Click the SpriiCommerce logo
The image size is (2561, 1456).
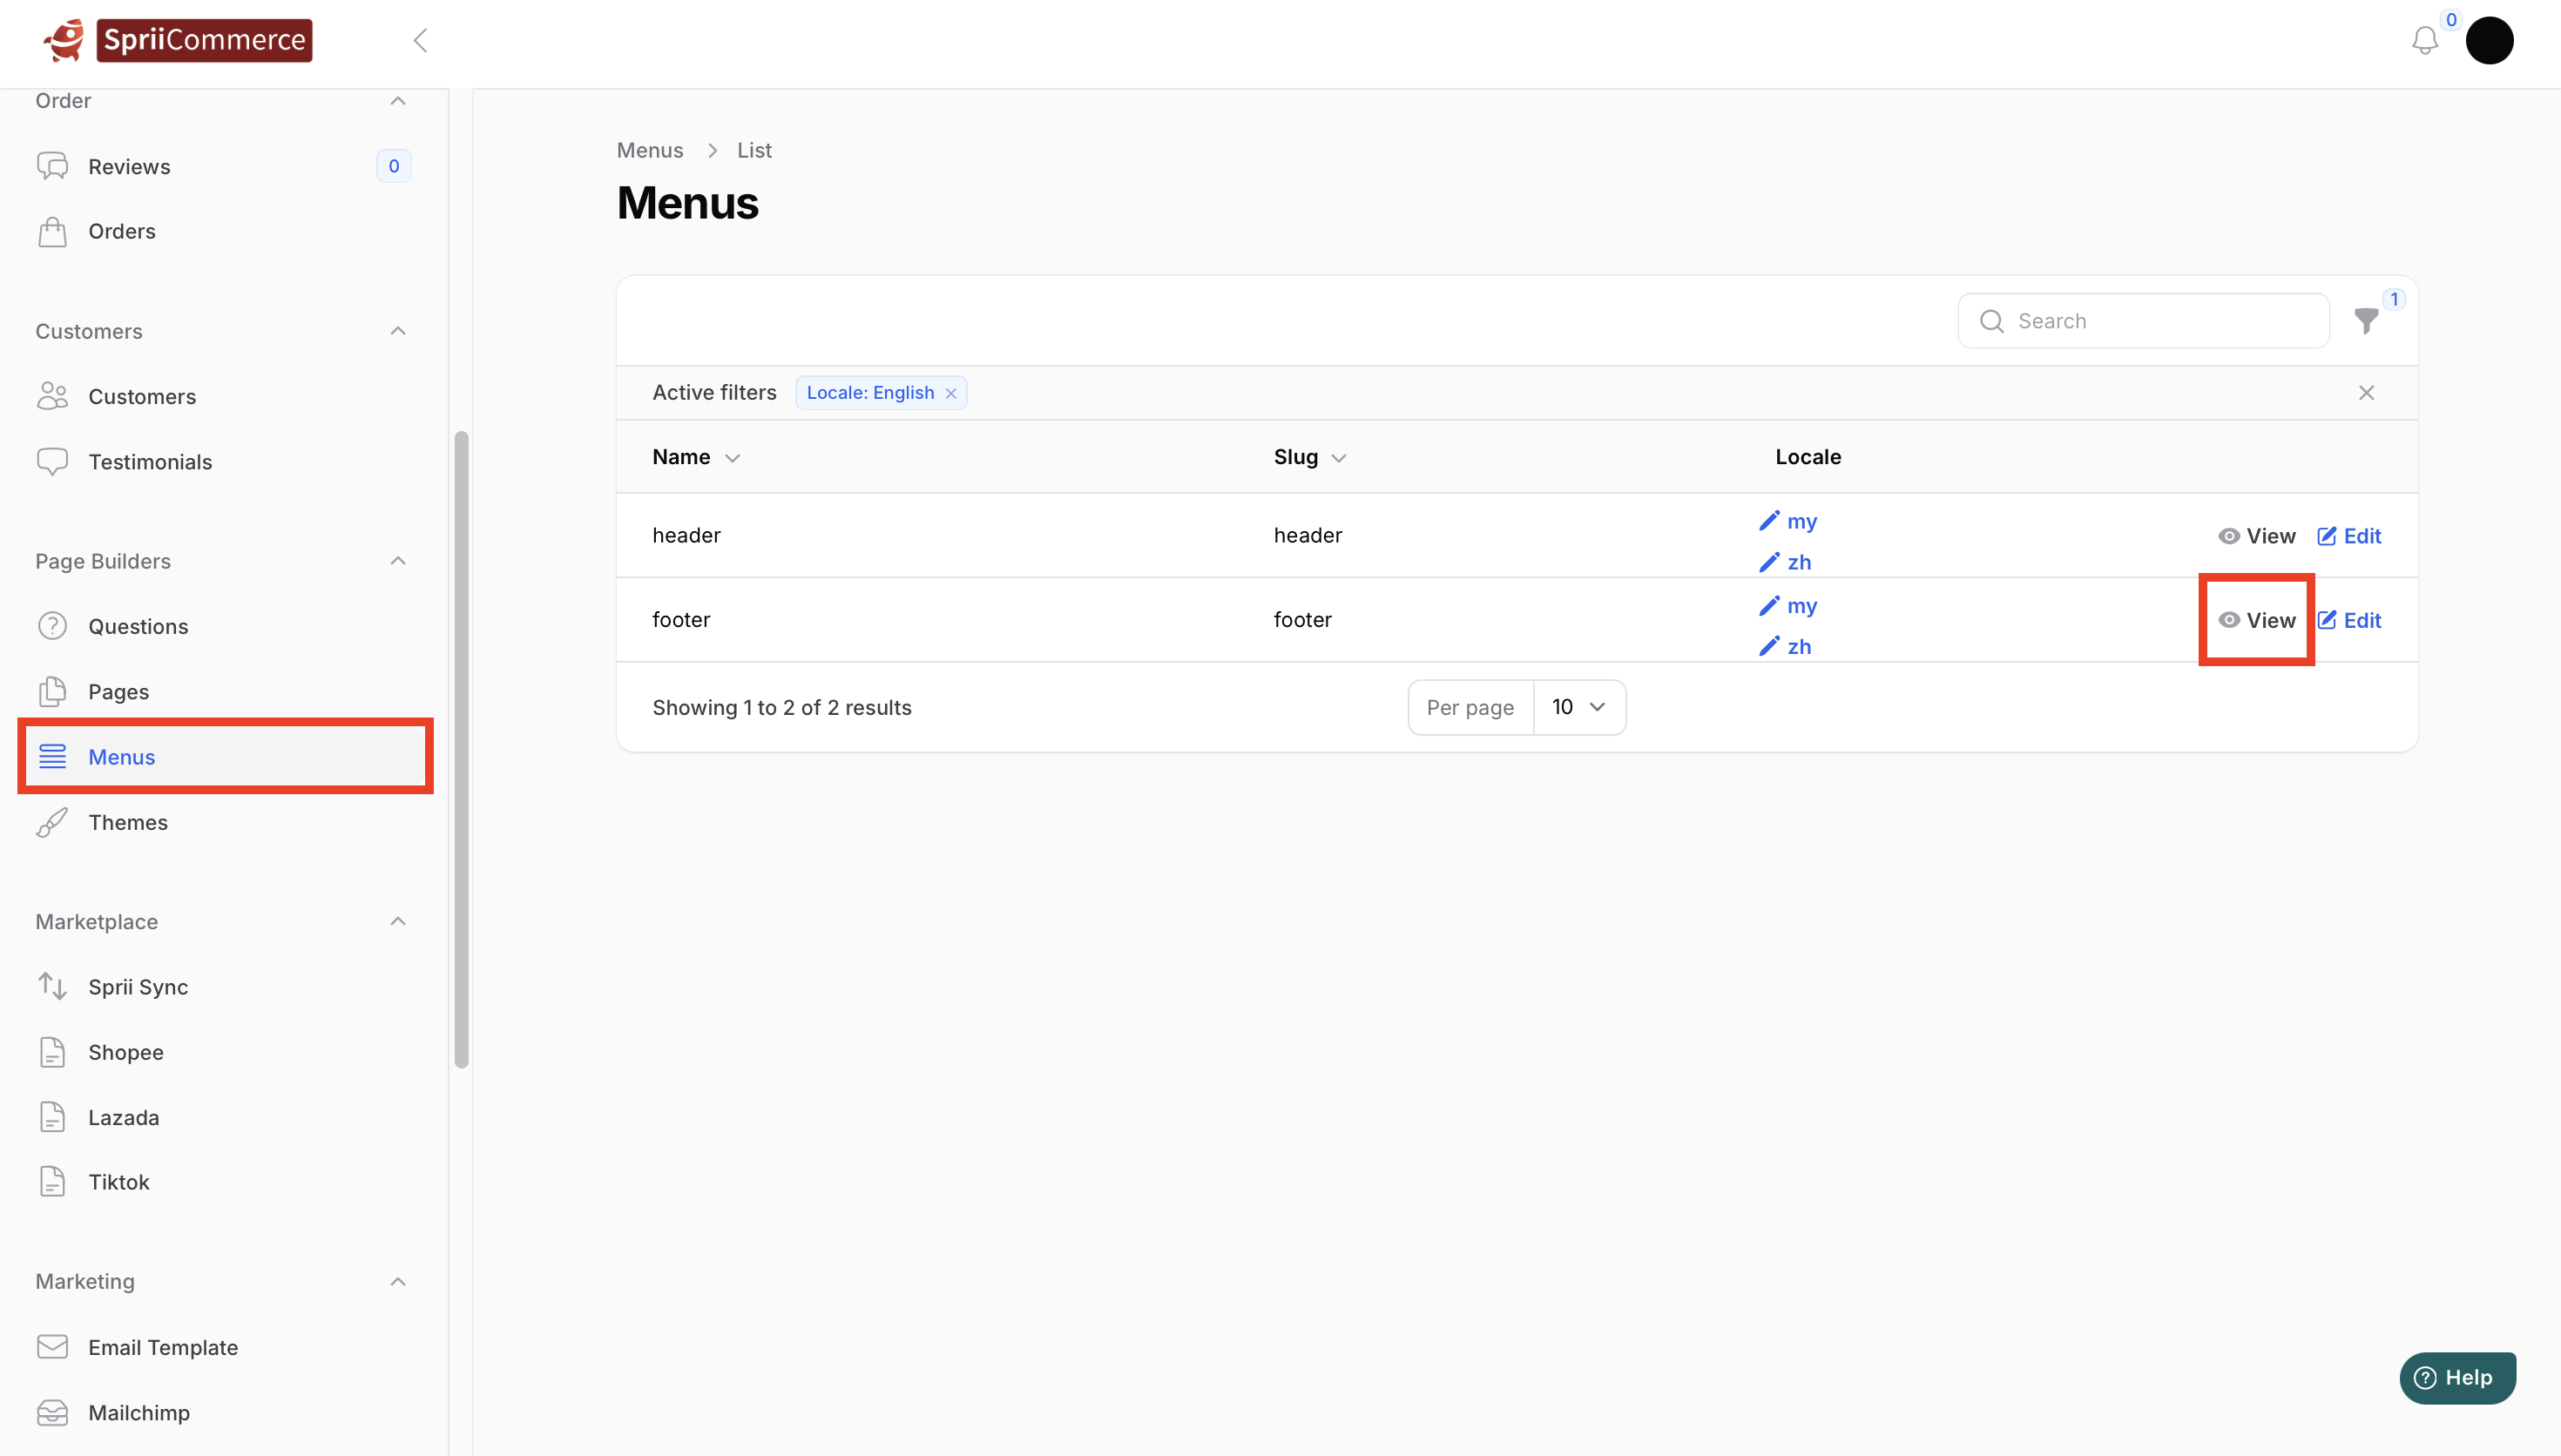click(x=178, y=41)
